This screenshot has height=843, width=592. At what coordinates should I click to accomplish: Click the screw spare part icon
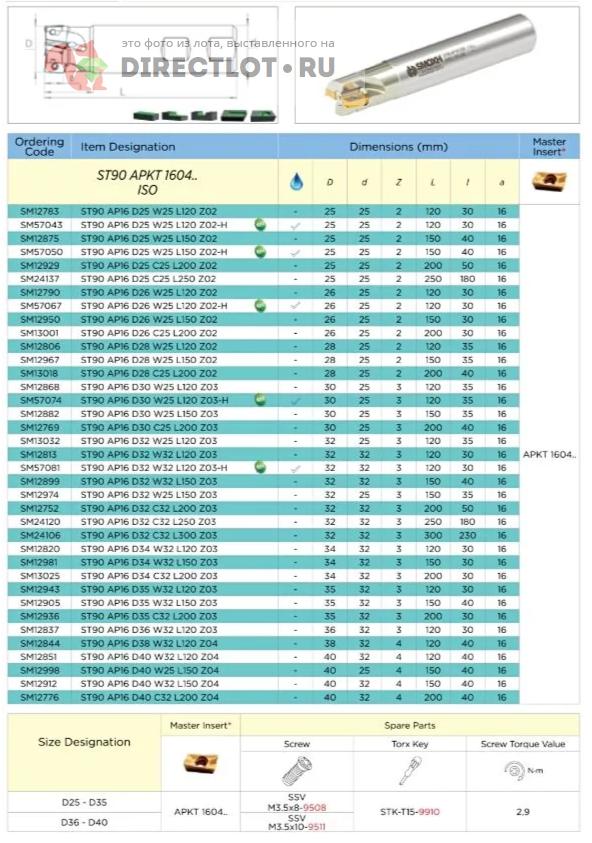[297, 770]
